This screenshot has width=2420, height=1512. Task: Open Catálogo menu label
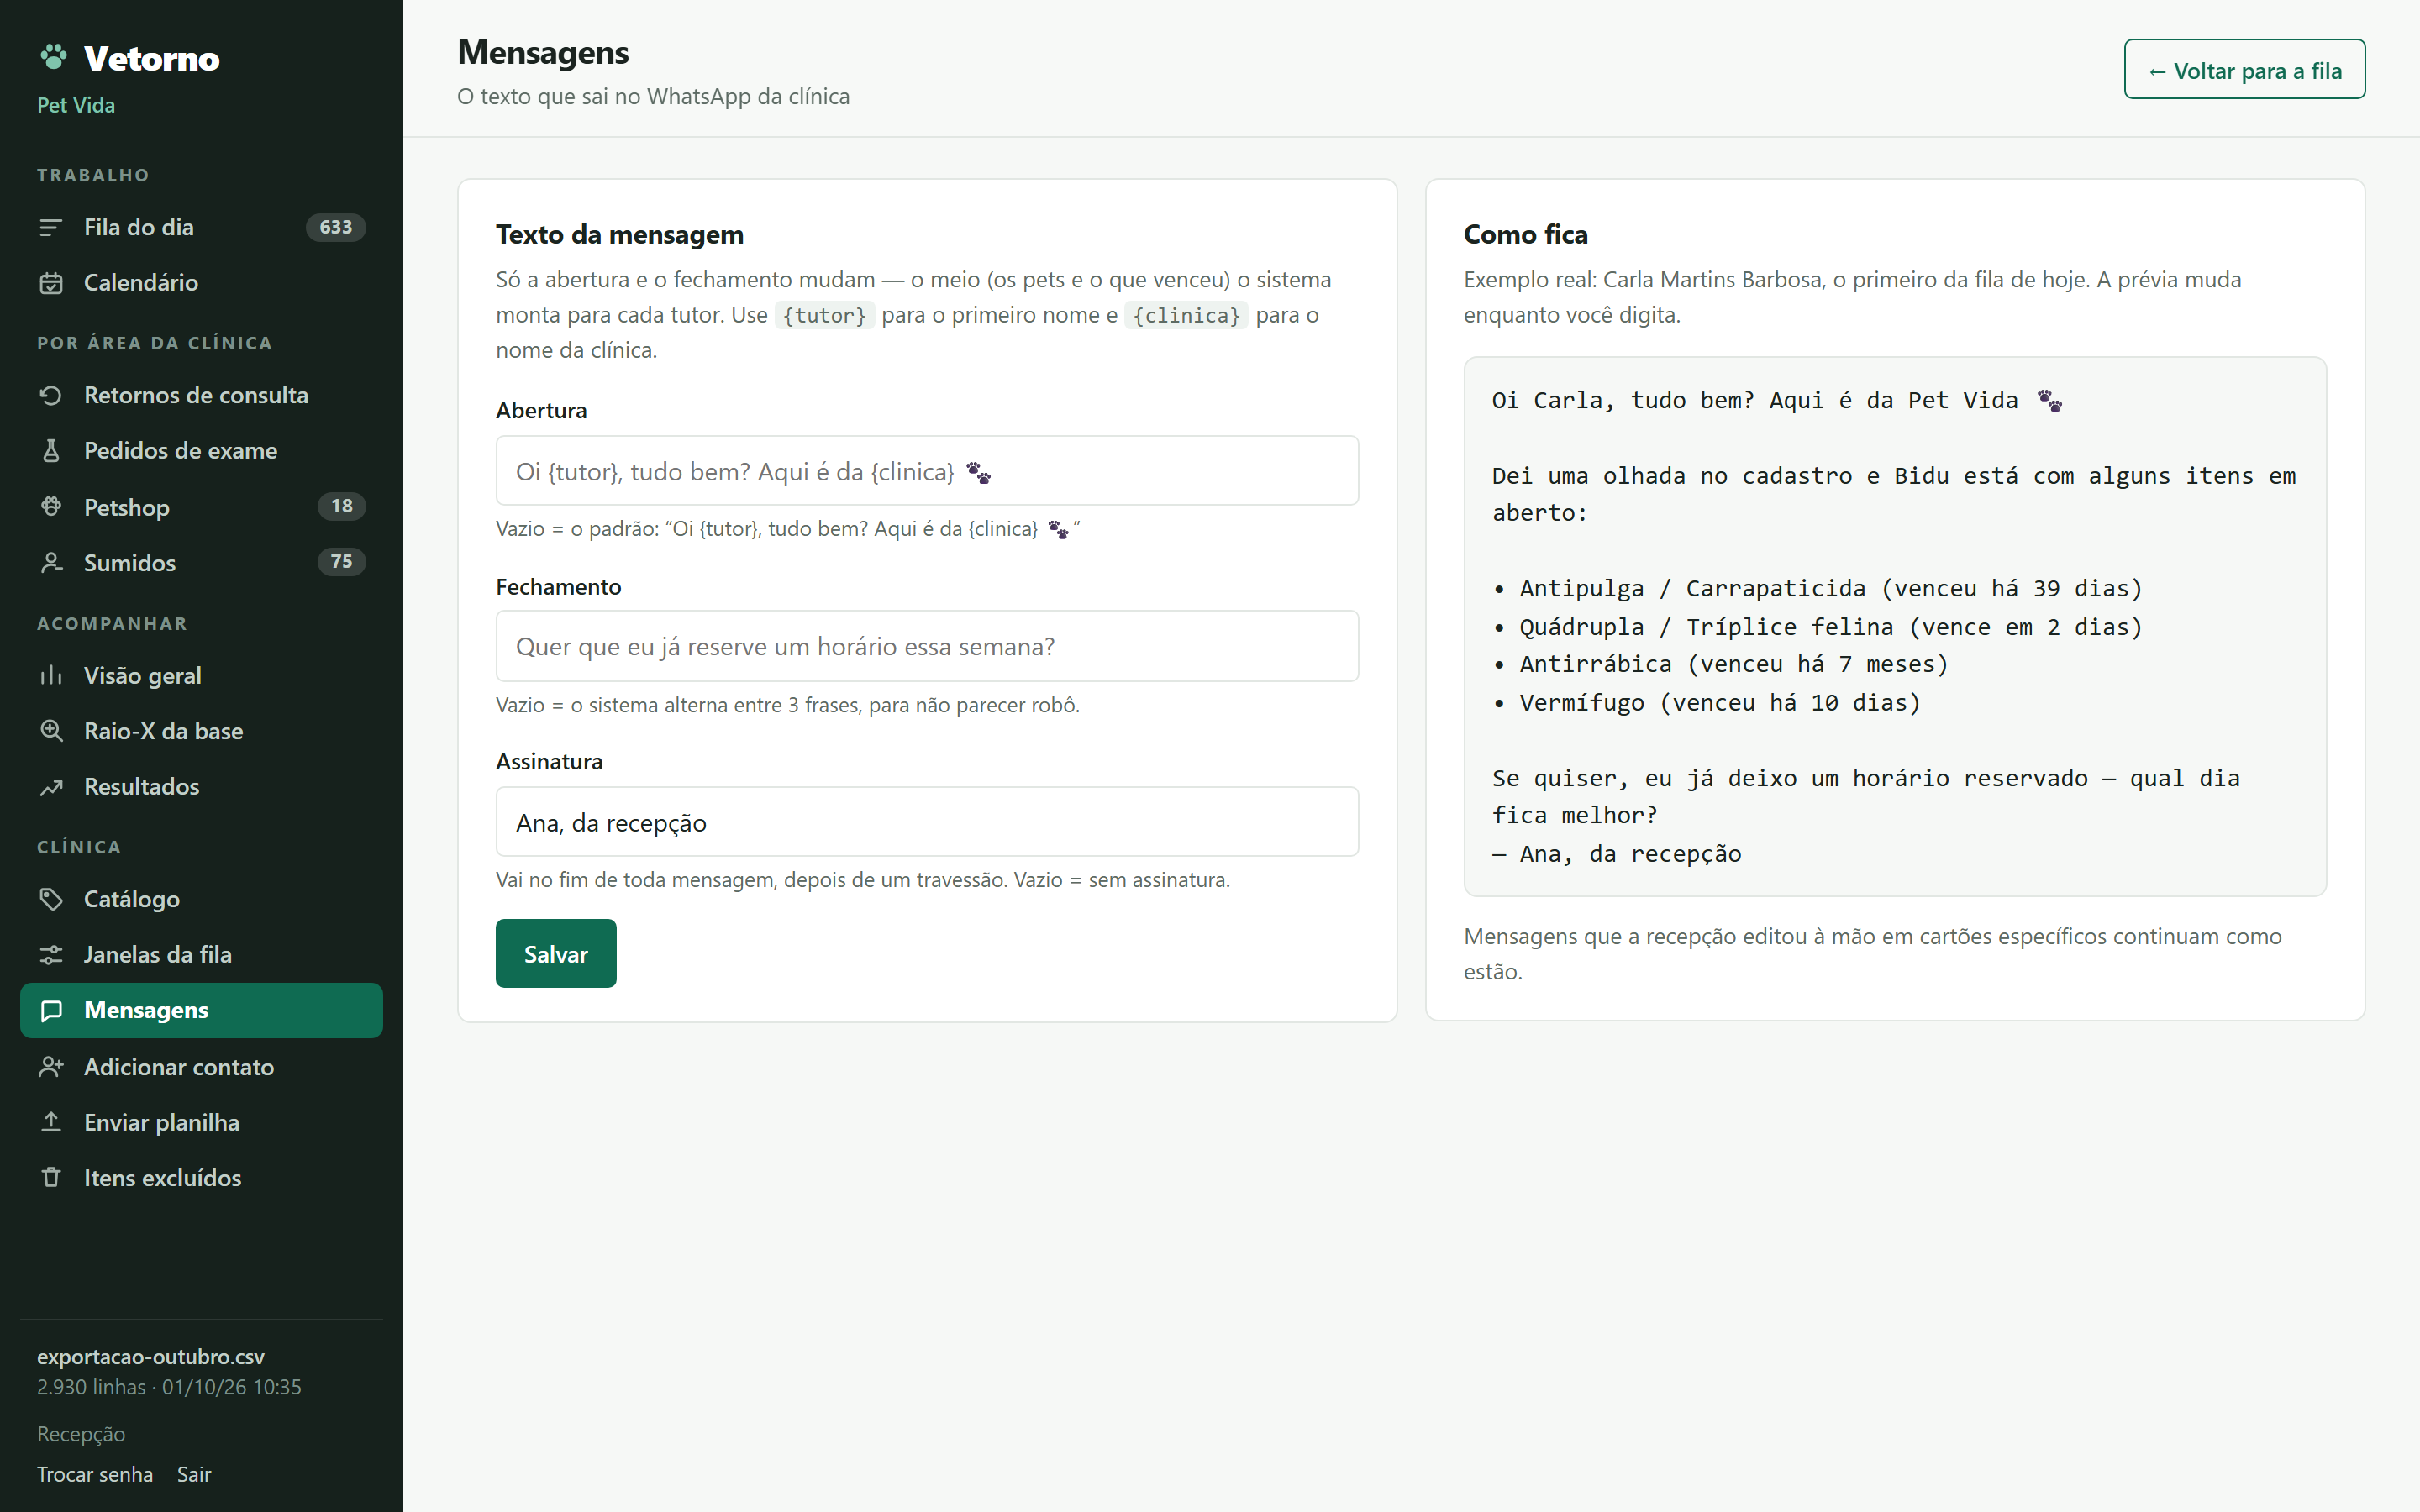[x=132, y=899]
